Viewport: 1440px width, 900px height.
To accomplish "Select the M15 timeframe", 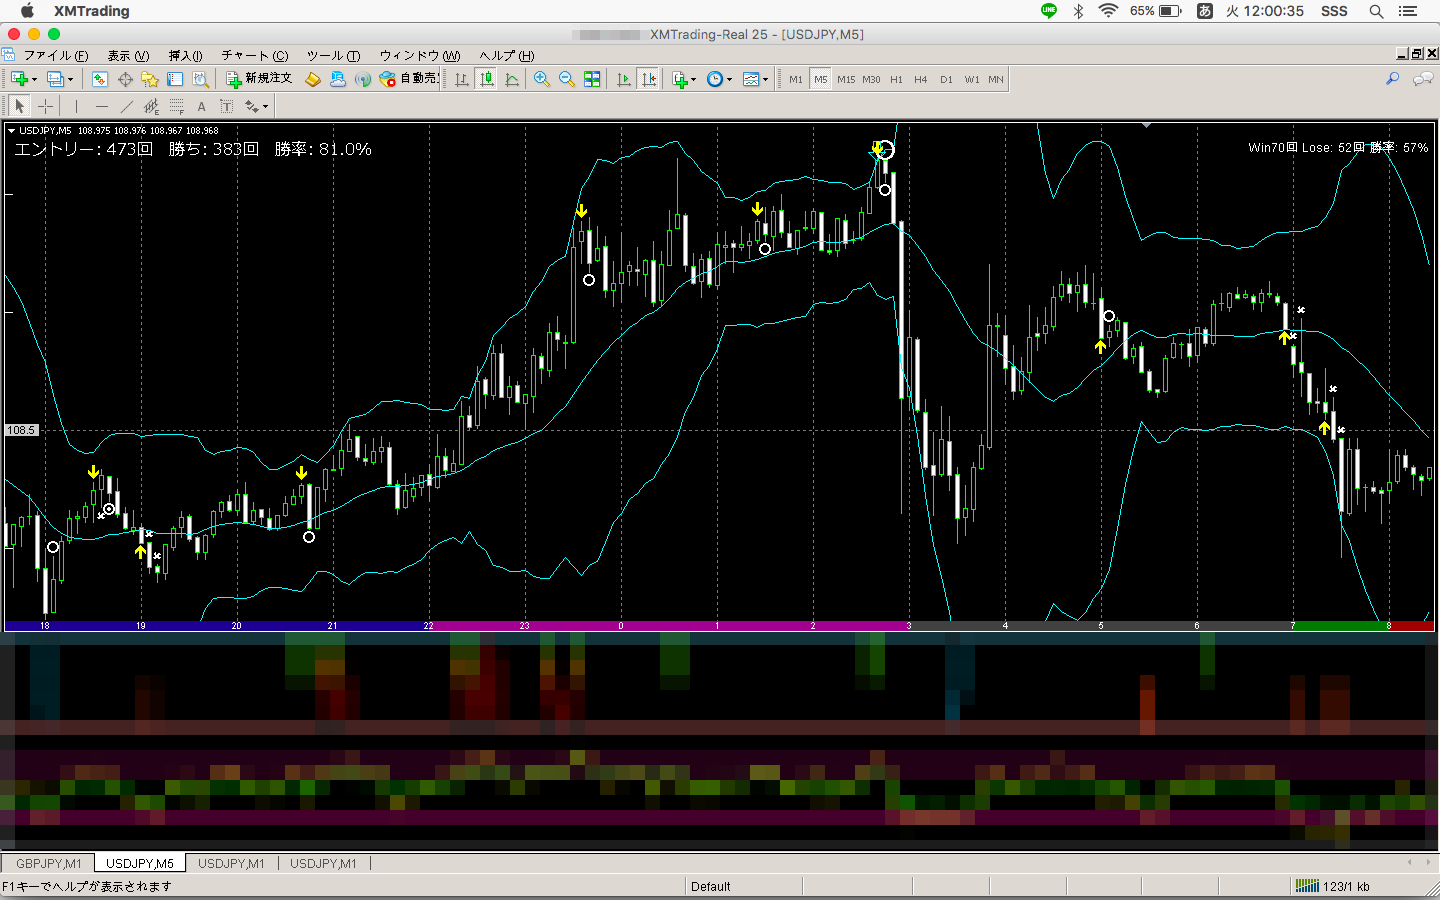I will tap(846, 79).
